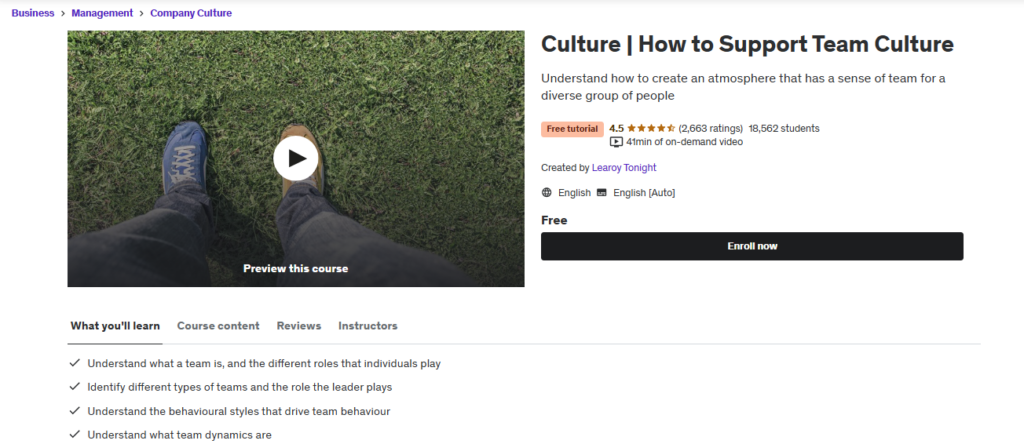Click the Enroll now button
1024x444 pixels.
tap(752, 246)
